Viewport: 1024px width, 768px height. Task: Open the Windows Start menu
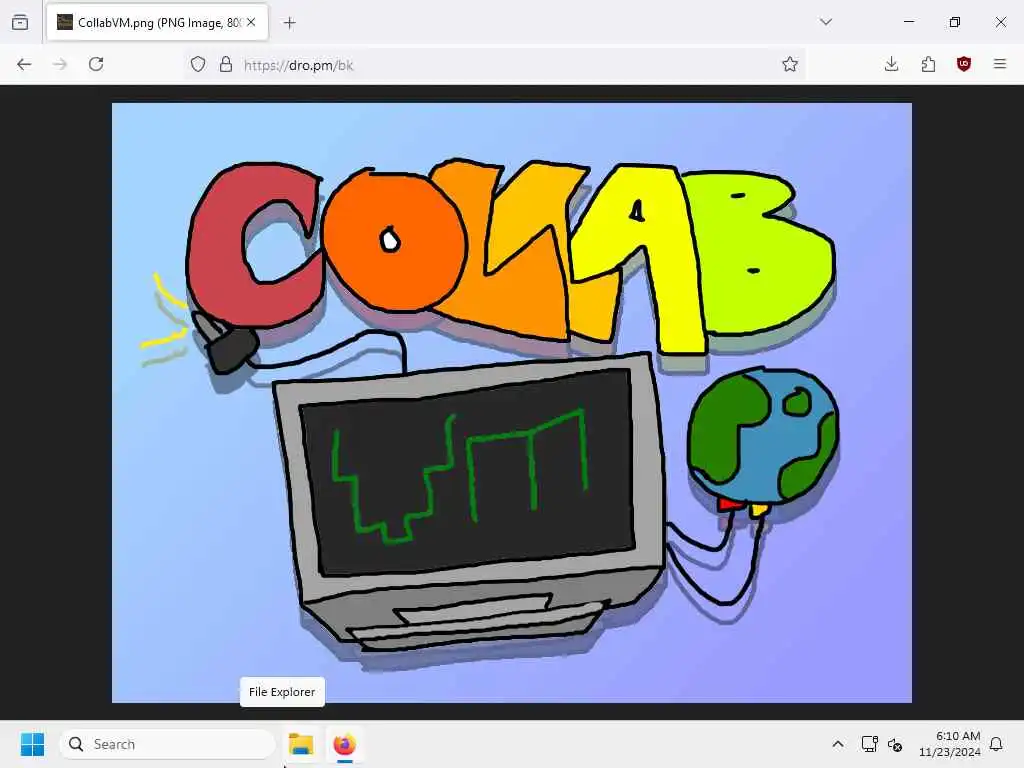coord(32,744)
